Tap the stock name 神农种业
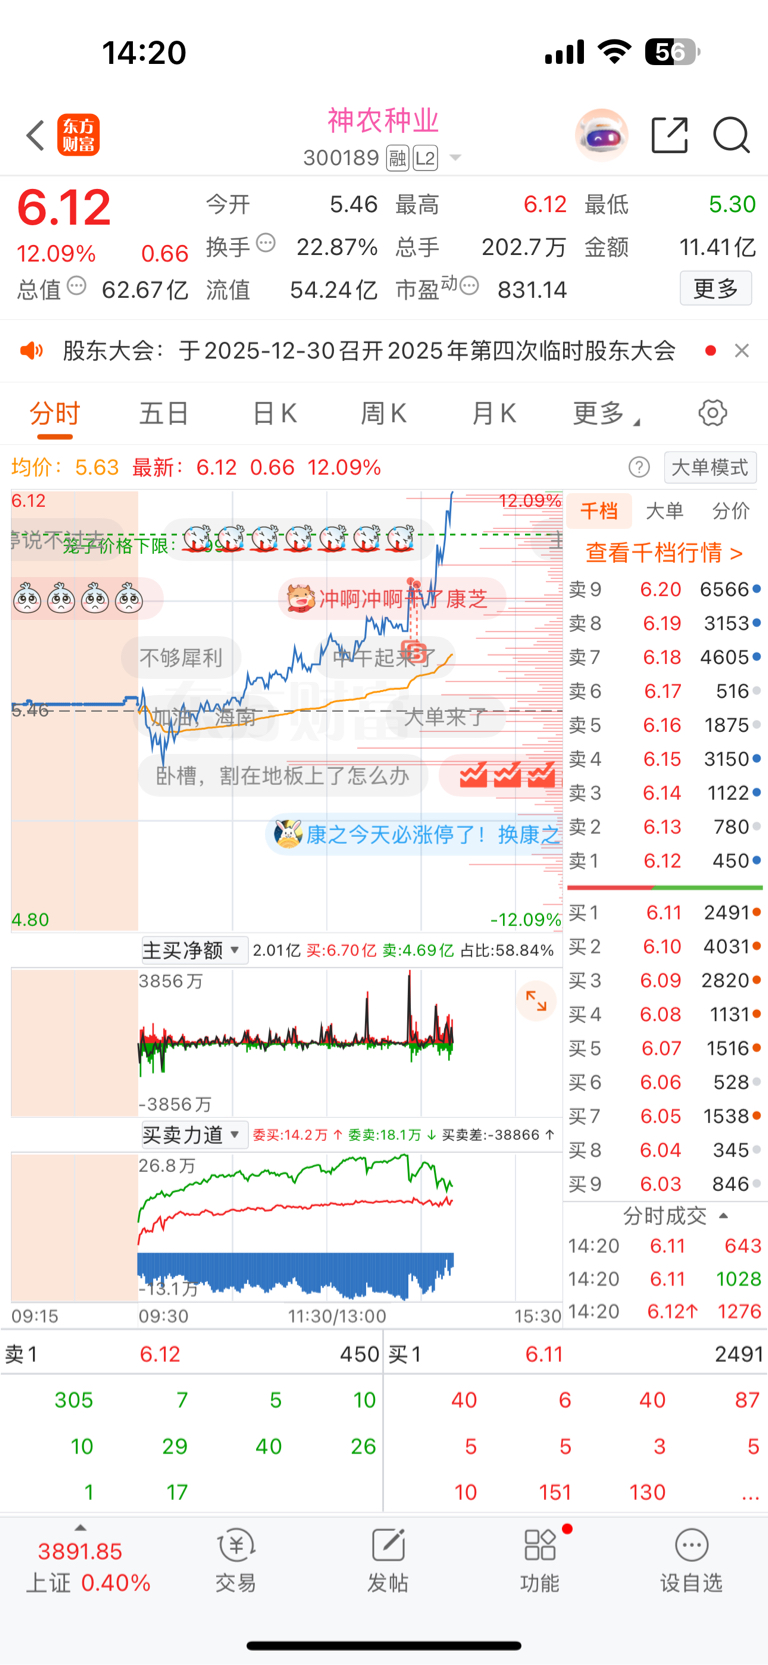The image size is (768, 1665). [x=384, y=120]
